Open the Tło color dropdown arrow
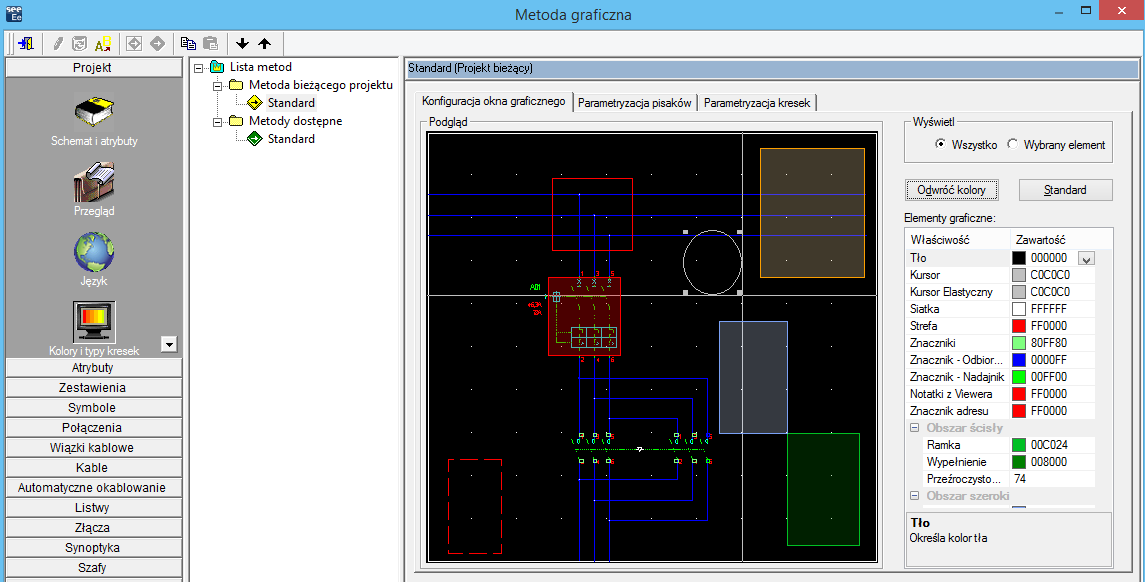 (x=1087, y=259)
